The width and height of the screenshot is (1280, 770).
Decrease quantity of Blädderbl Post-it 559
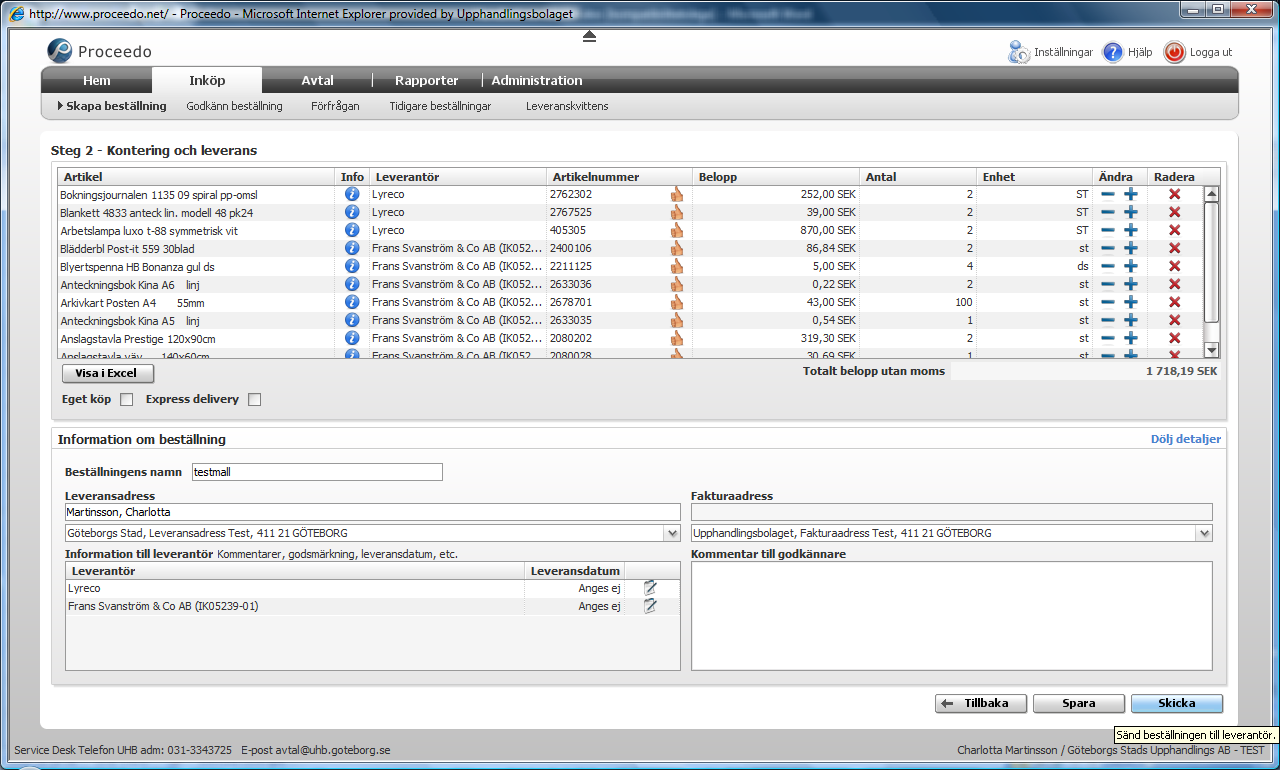pos(1108,248)
